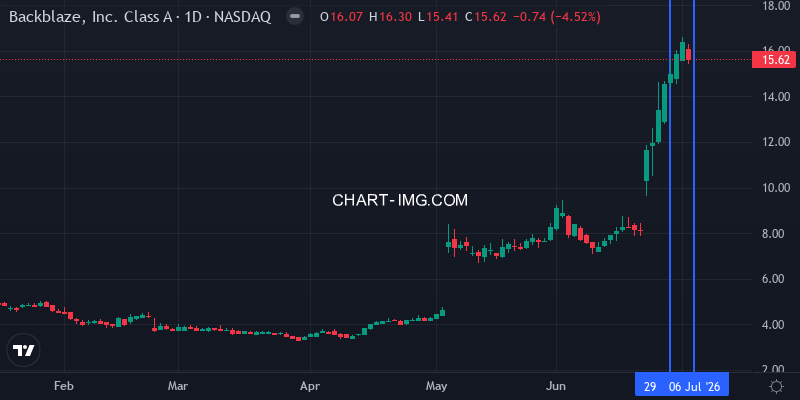The height and width of the screenshot is (400, 800).
Task: Click the 12.00 price axis label
Action: 776,142
